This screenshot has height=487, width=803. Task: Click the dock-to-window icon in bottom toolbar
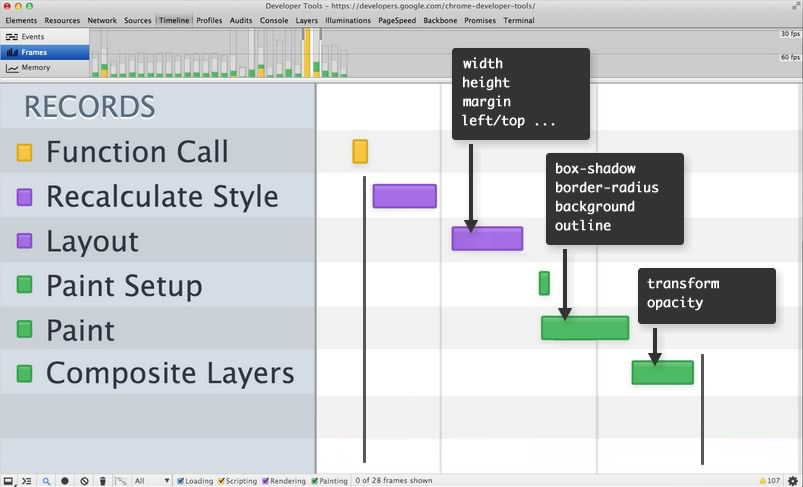point(8,481)
